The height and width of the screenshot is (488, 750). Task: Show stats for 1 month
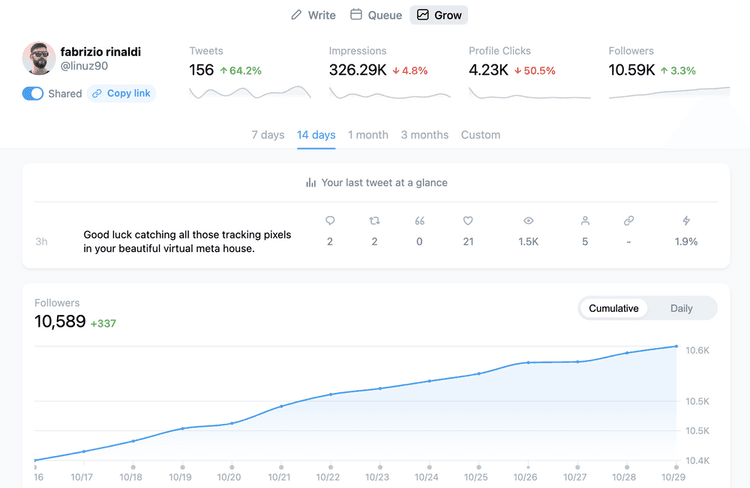pyautogui.click(x=368, y=135)
